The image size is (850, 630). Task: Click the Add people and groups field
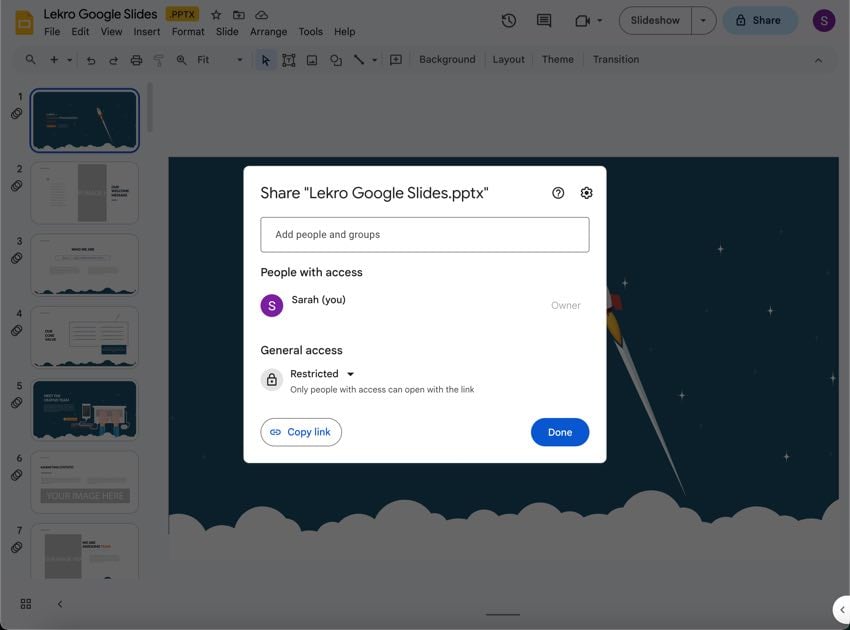[425, 232]
